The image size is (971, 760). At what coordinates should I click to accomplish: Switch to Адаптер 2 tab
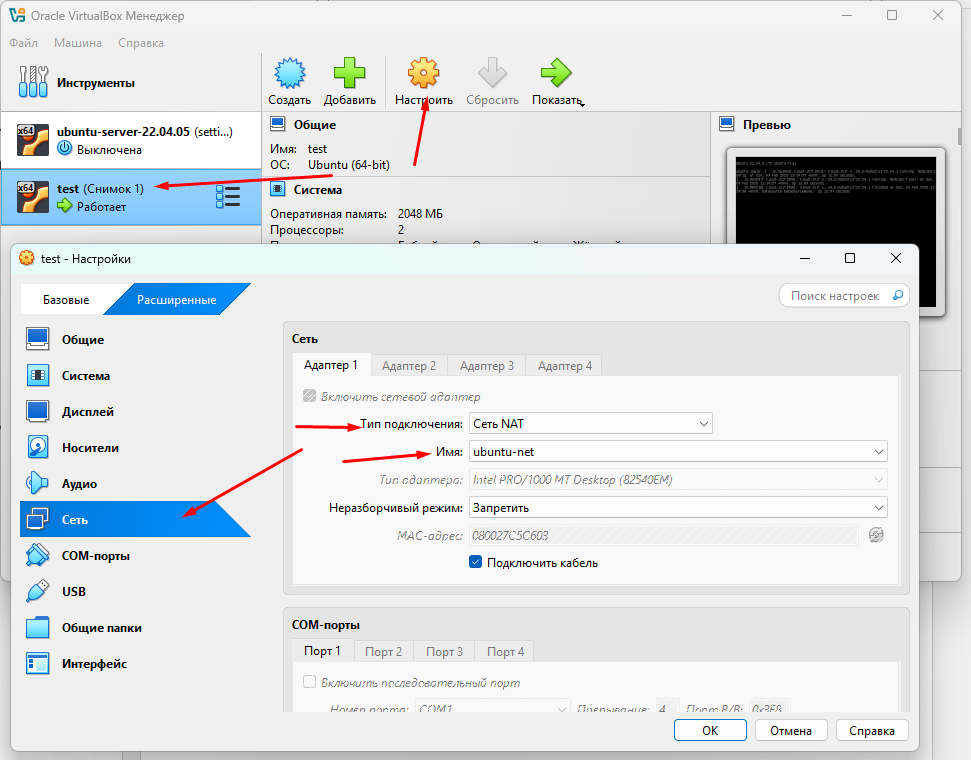pos(409,366)
